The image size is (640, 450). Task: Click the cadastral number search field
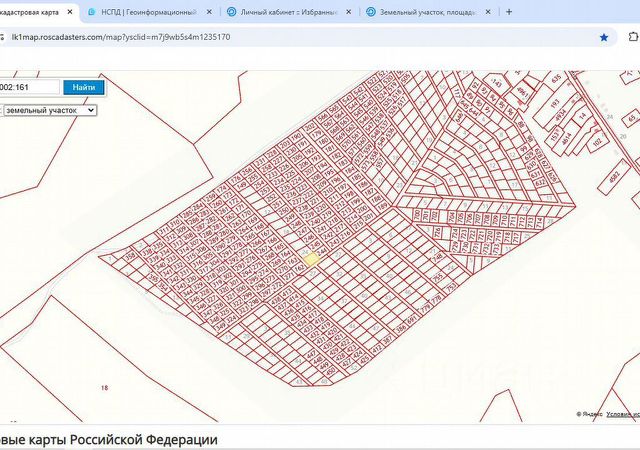click(x=28, y=88)
